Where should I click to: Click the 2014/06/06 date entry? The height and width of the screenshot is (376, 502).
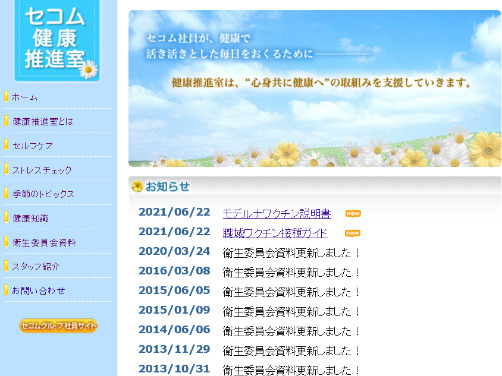pyautogui.click(x=174, y=329)
